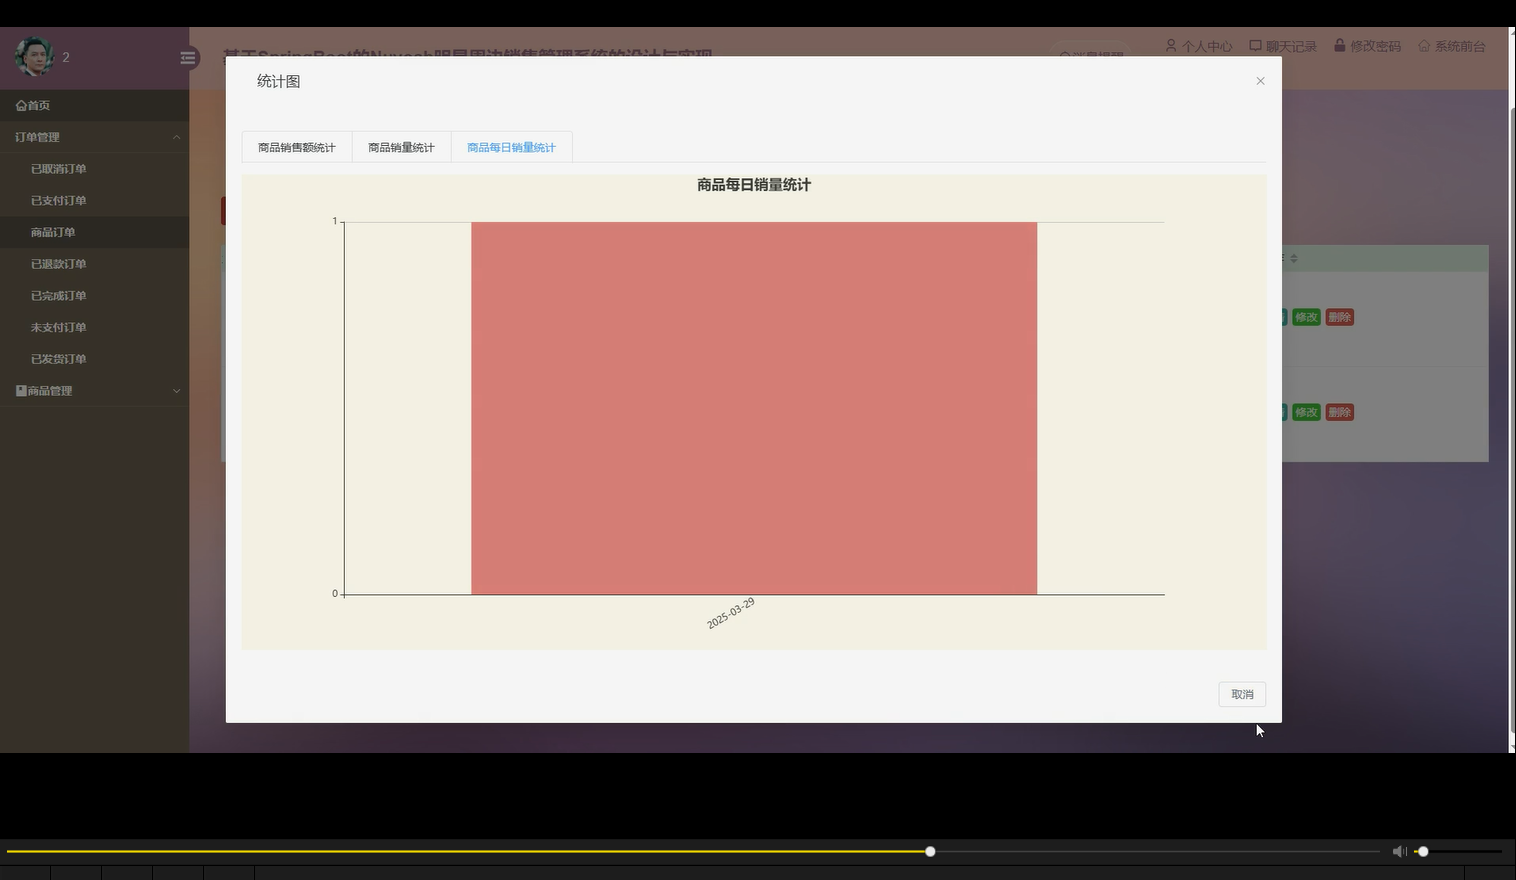1516x880 pixels.
Task: Toggle the sidebar collapse hamburger icon
Action: 188,58
